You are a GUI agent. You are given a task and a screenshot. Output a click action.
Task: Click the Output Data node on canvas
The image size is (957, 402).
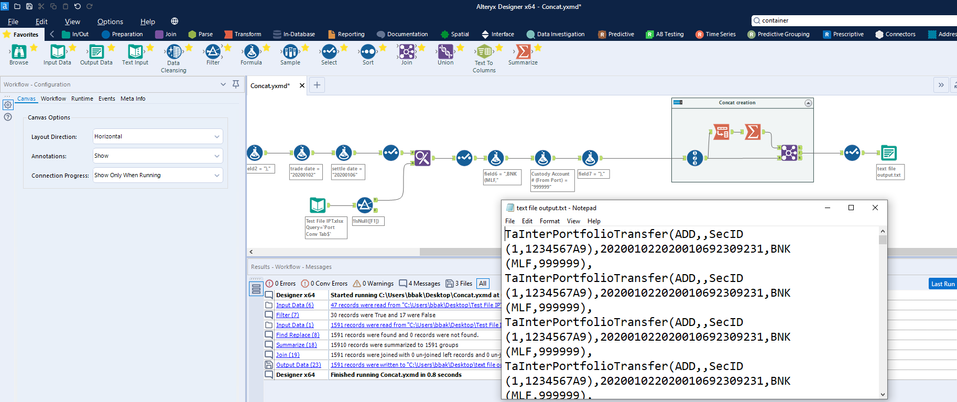(886, 153)
